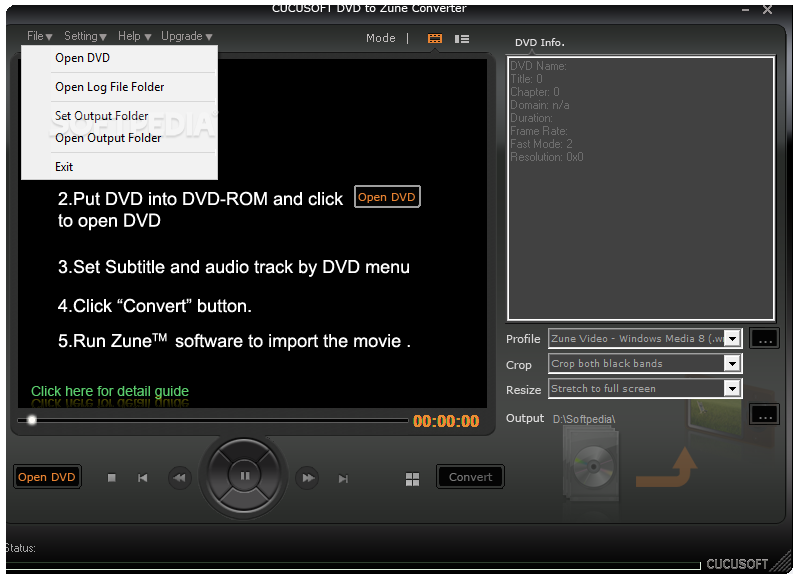Click the playback seek slider handle
This screenshot has height=574, width=793.
click(32, 420)
